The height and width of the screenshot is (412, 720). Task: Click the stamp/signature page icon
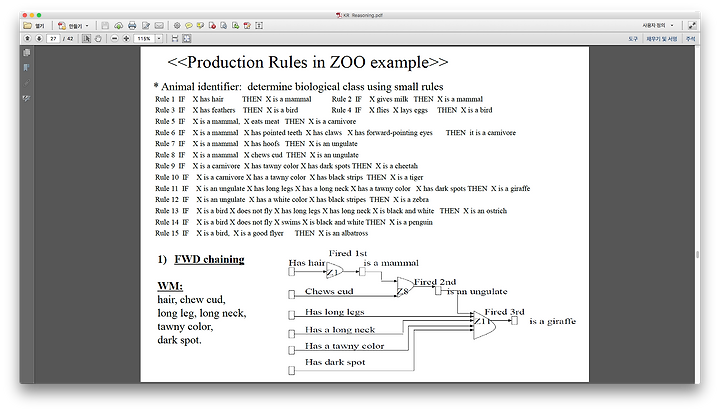click(x=247, y=26)
